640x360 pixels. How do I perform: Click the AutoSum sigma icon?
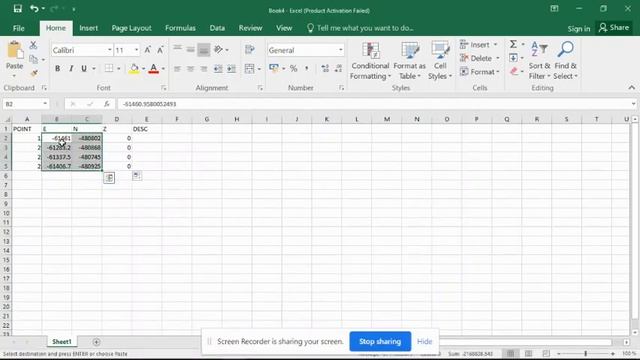(513, 44)
